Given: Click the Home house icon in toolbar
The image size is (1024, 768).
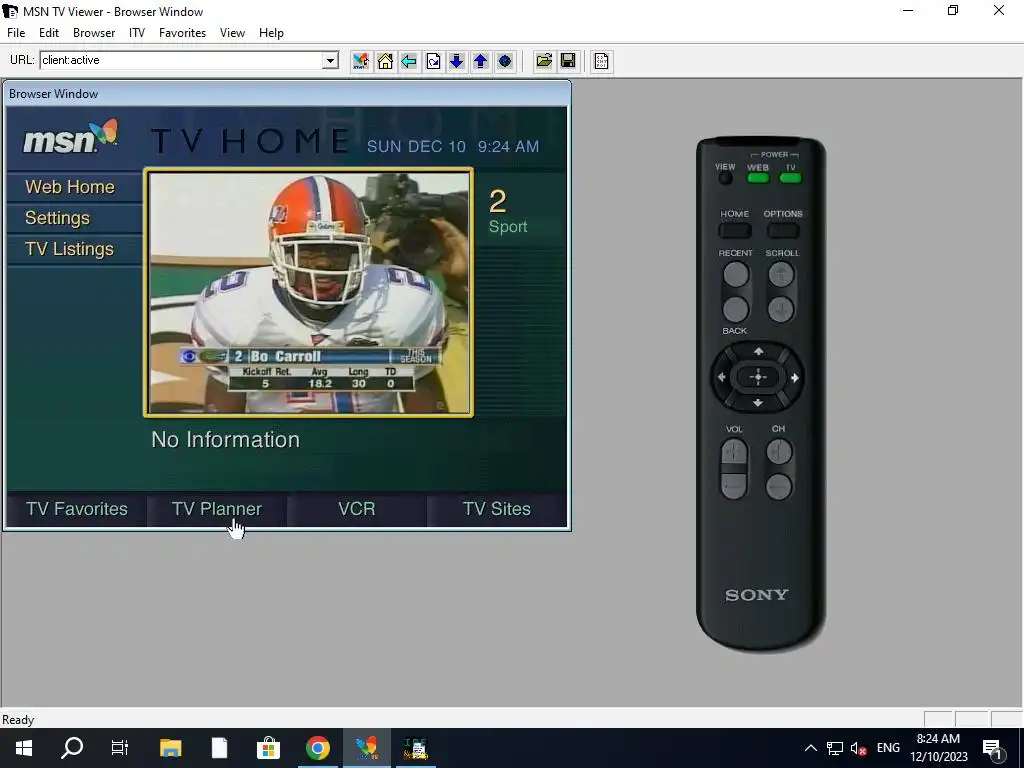Looking at the screenshot, I should 385,61.
